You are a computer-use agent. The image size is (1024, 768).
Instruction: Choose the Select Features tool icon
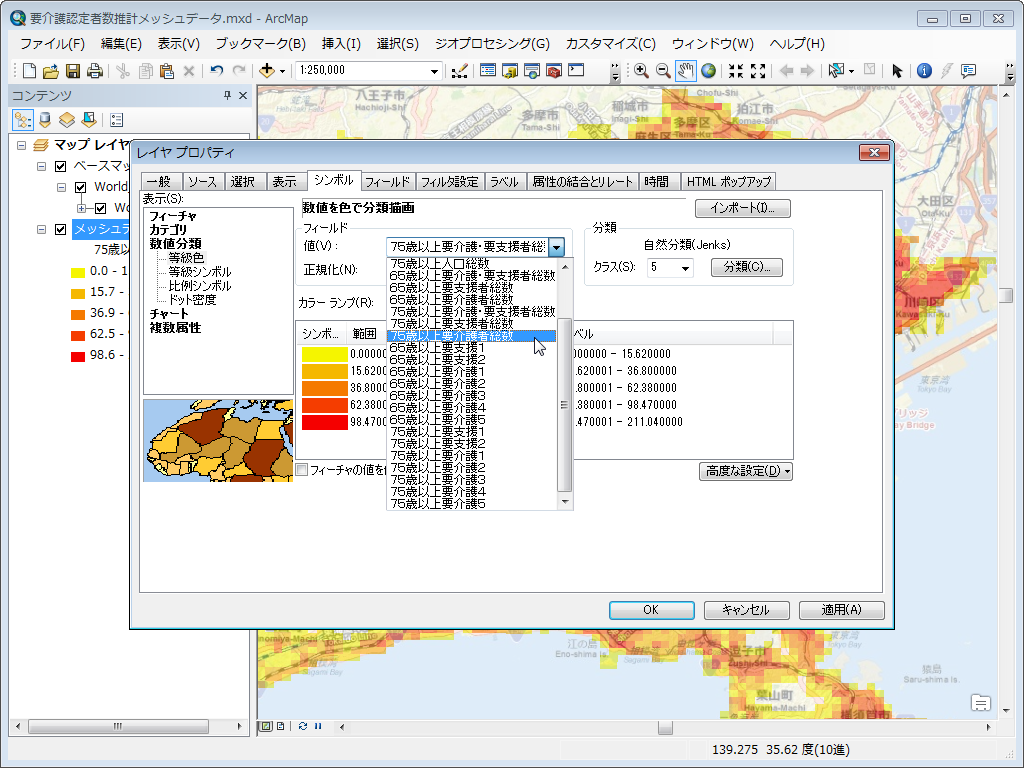pyautogui.click(x=836, y=71)
